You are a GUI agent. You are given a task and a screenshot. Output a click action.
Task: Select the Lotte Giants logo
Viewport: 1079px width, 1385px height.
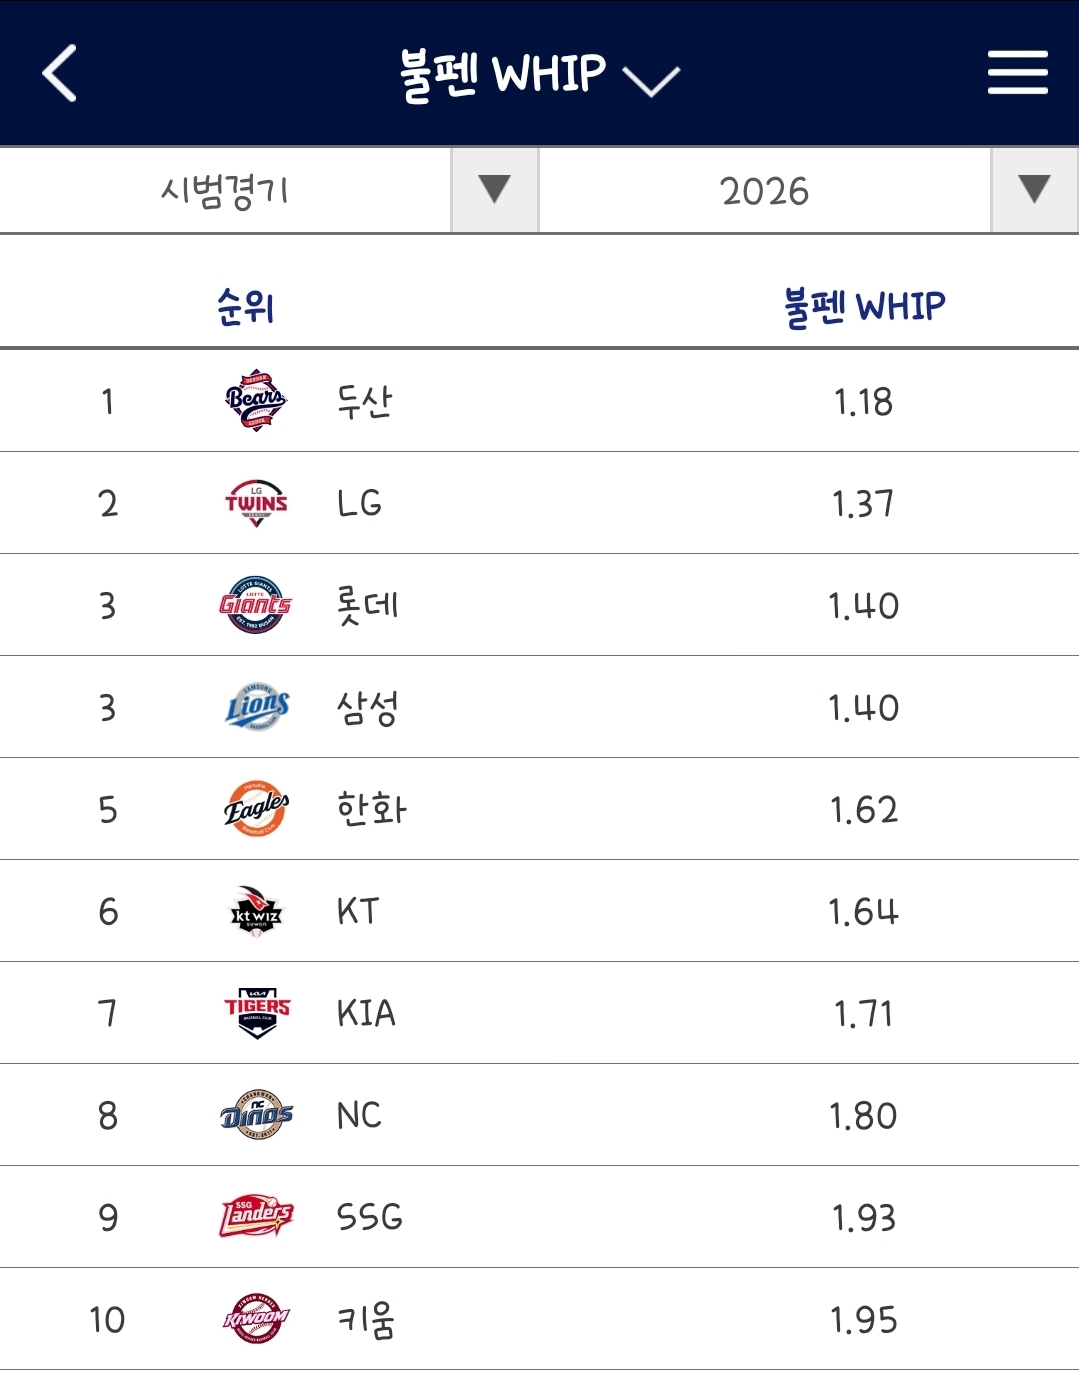(x=256, y=604)
